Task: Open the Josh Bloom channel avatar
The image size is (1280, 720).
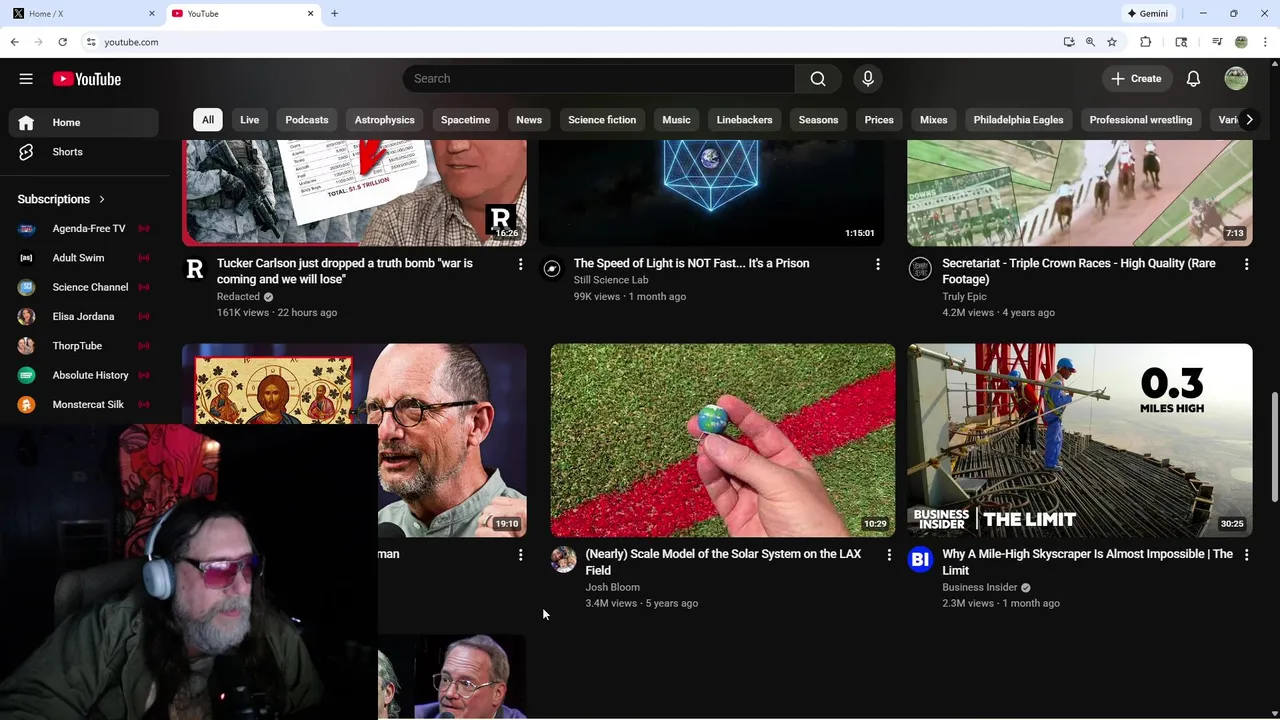Action: click(563, 559)
